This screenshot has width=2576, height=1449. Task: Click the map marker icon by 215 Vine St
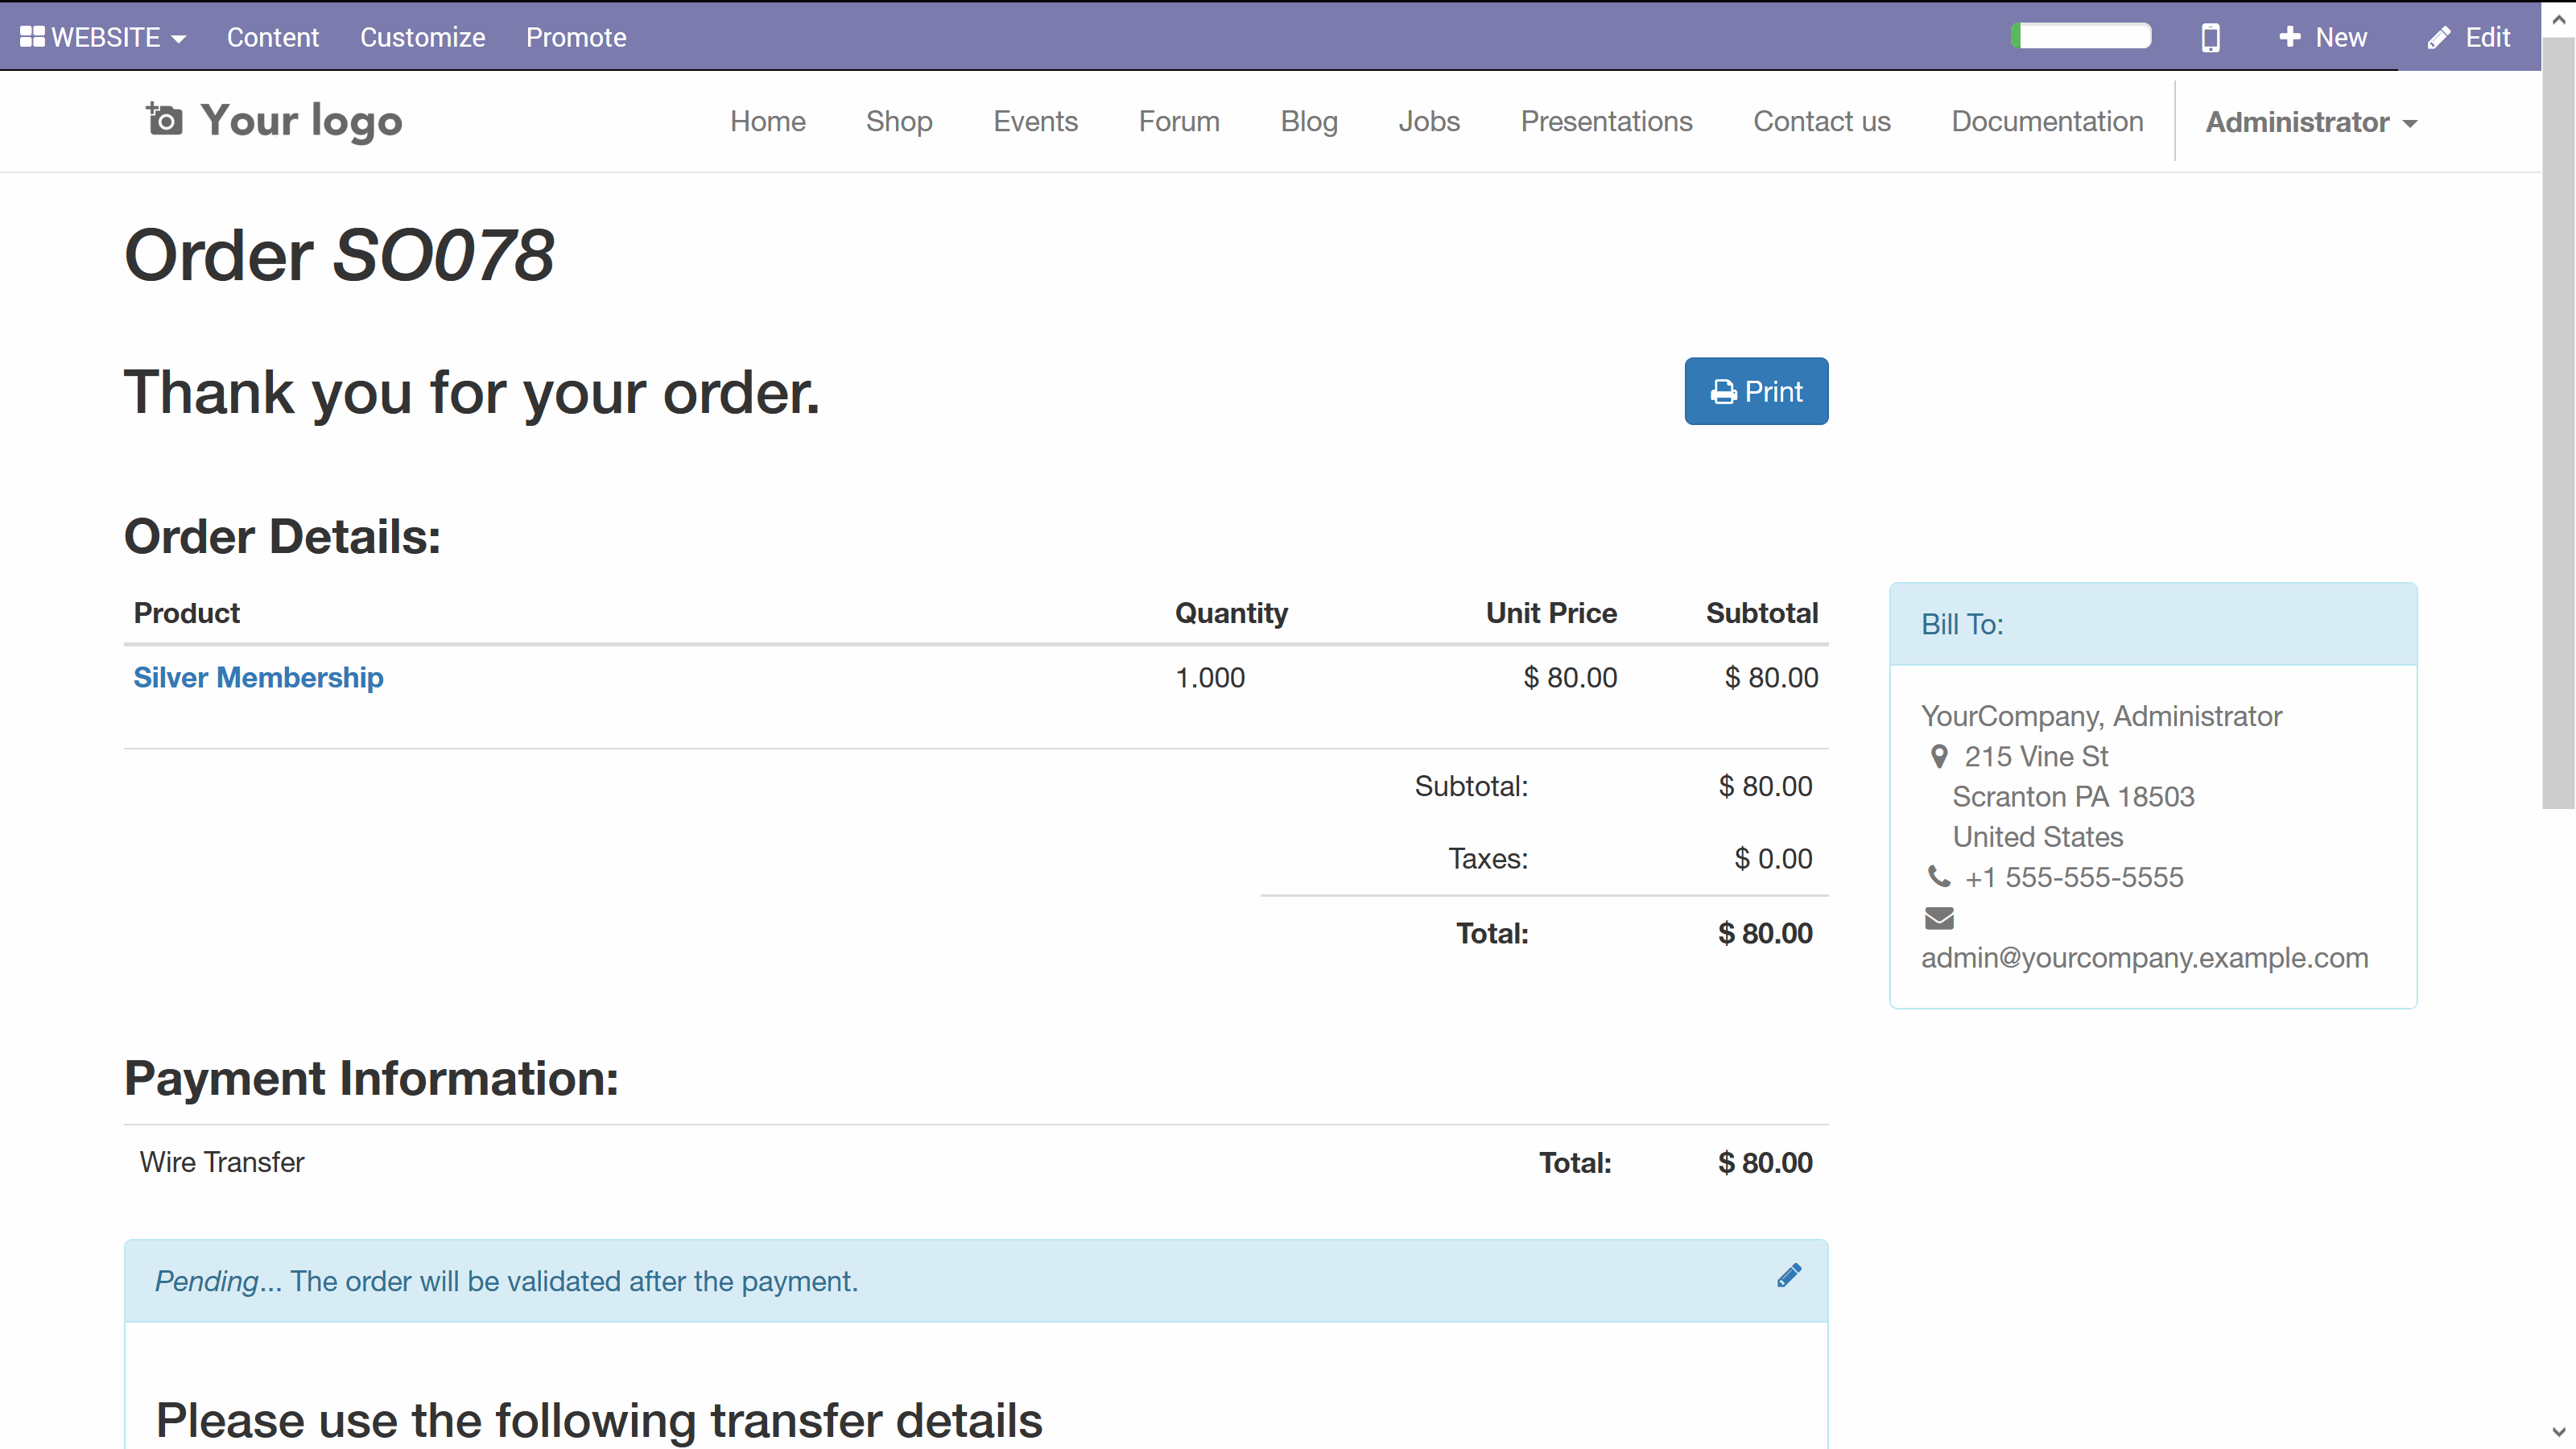pyautogui.click(x=1939, y=757)
